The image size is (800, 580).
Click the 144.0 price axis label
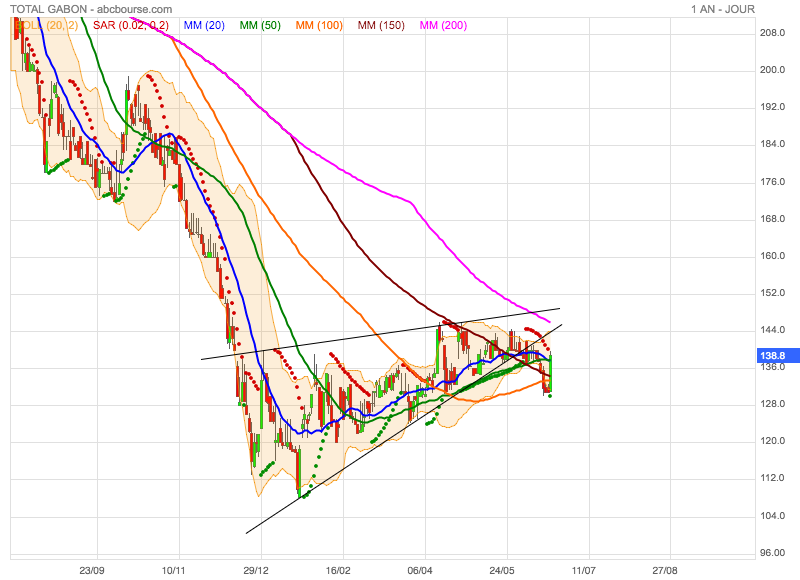click(772, 330)
